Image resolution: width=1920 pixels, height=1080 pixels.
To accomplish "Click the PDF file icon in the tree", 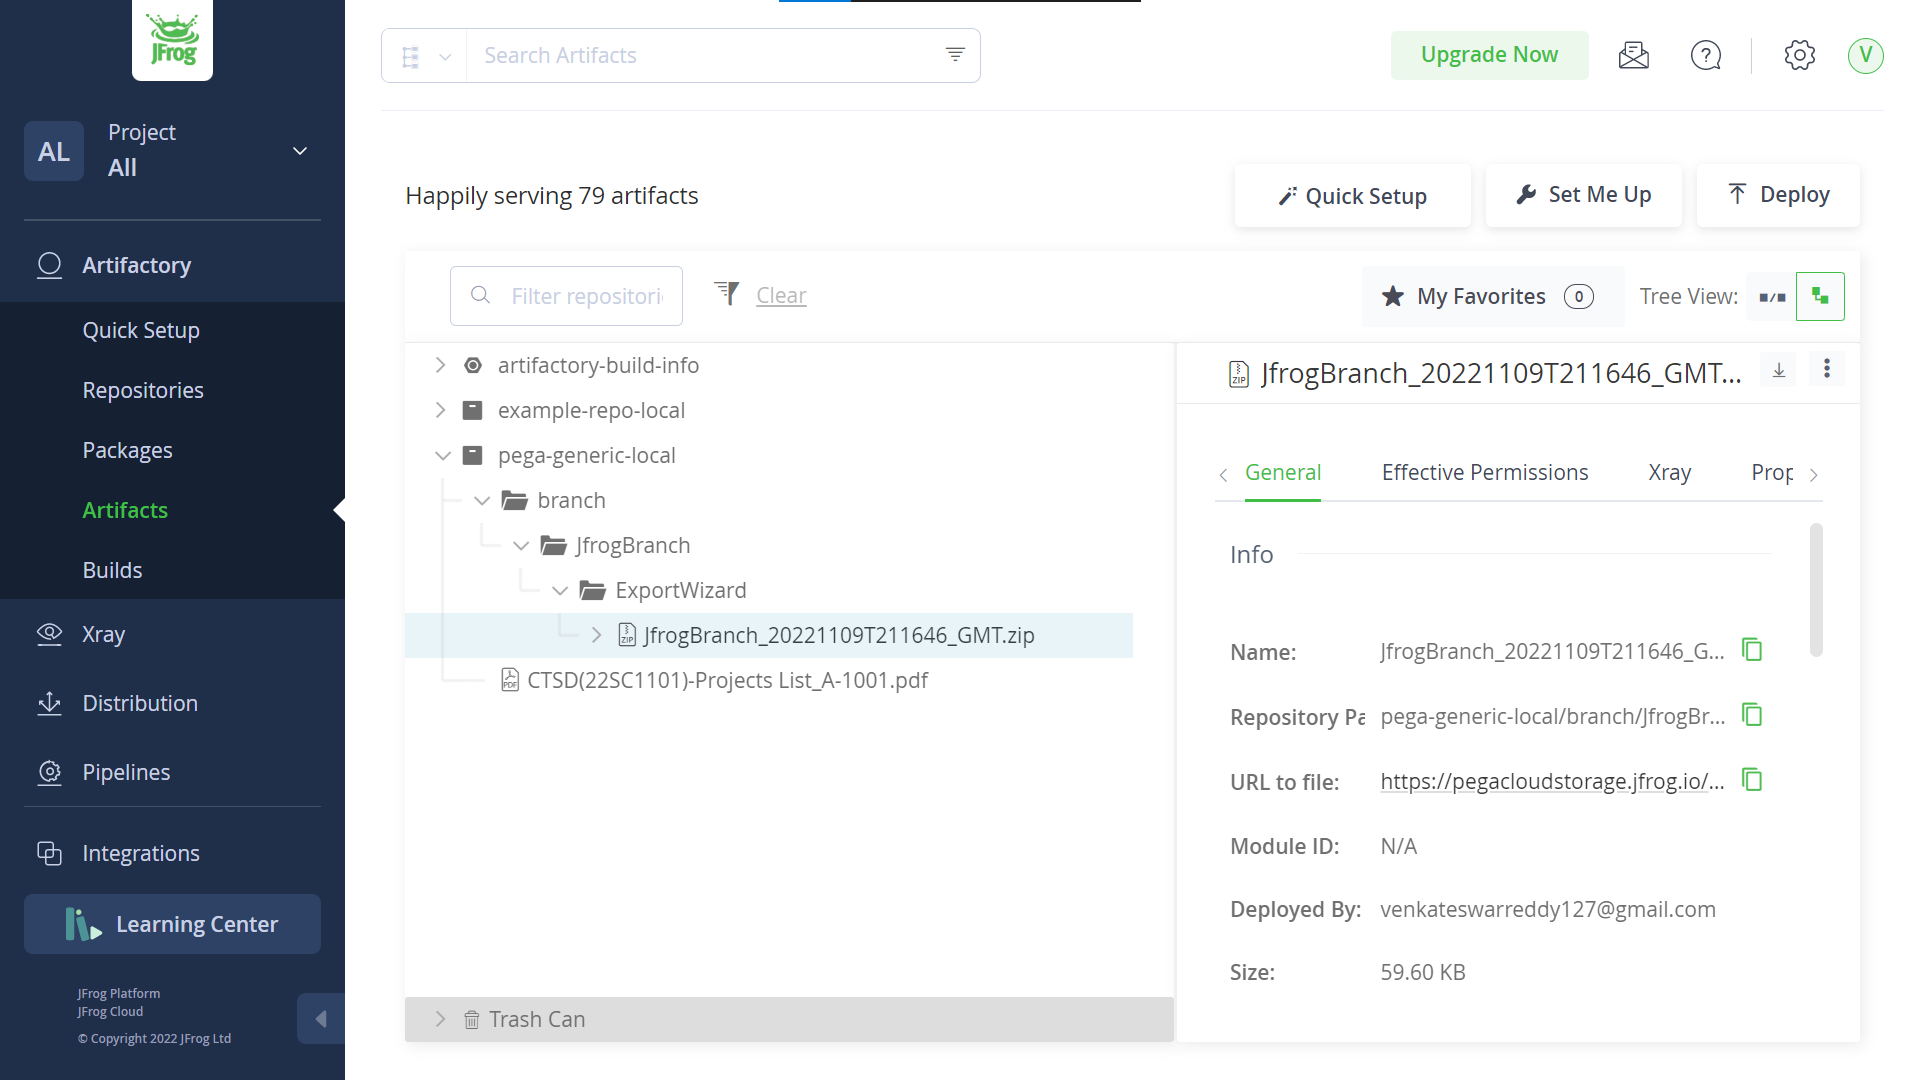I will tap(510, 680).
